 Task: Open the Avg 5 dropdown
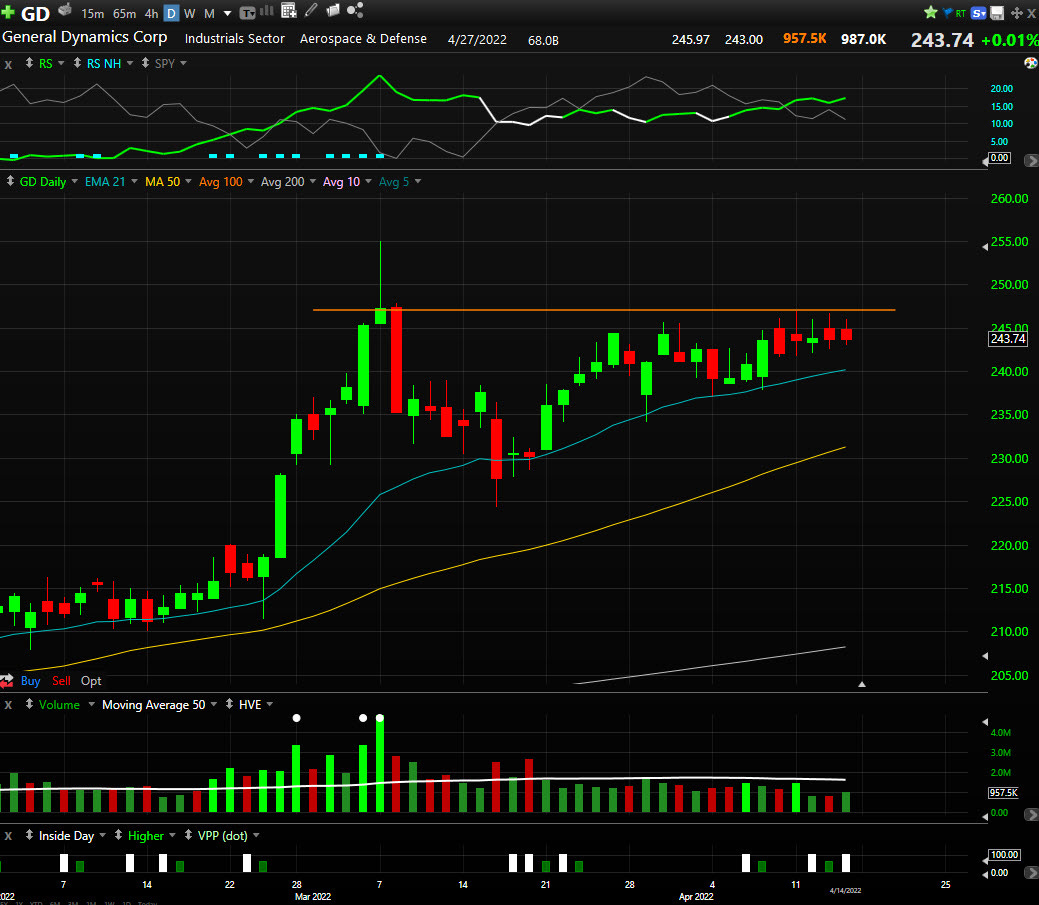click(417, 181)
